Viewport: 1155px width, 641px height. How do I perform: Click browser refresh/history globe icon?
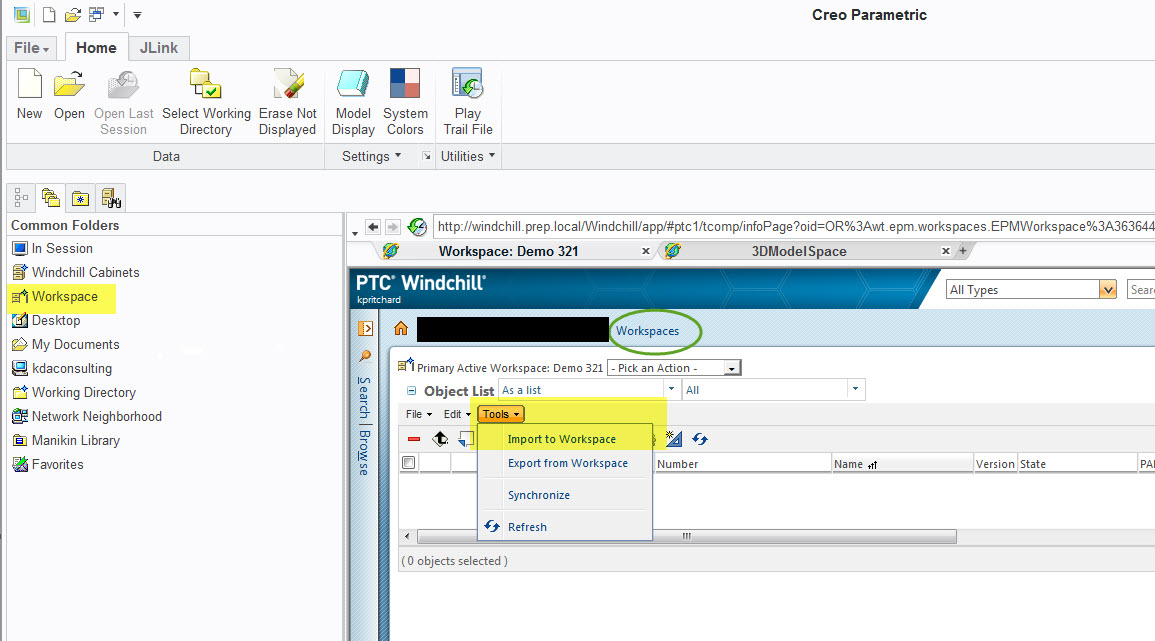(x=418, y=227)
